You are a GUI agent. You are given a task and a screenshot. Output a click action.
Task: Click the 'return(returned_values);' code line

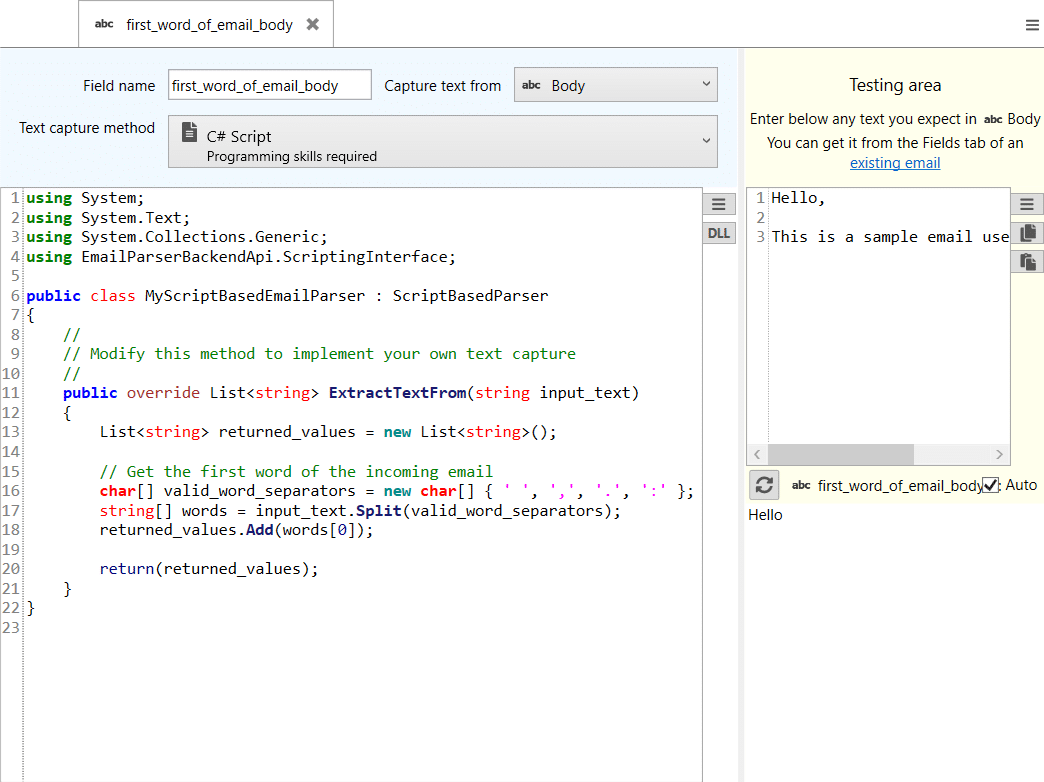pyautogui.click(x=209, y=569)
